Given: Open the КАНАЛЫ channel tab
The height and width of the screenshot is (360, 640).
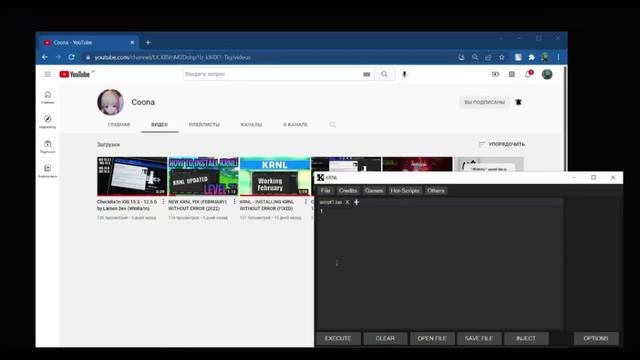Looking at the screenshot, I should [x=251, y=124].
